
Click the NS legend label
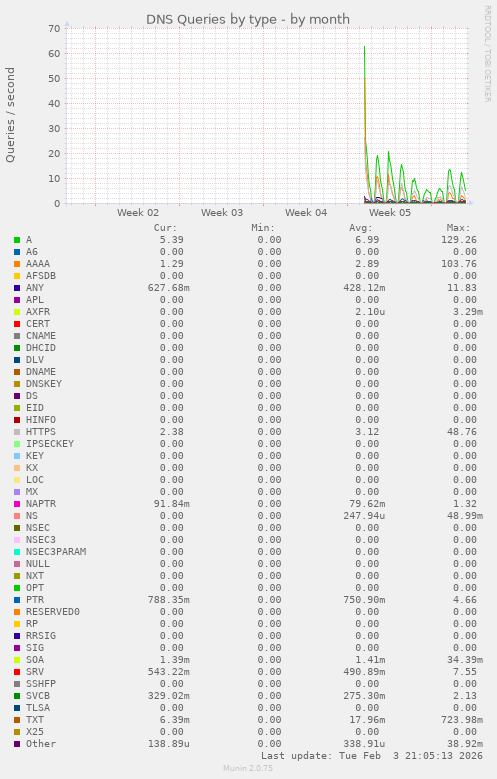coord(32,516)
